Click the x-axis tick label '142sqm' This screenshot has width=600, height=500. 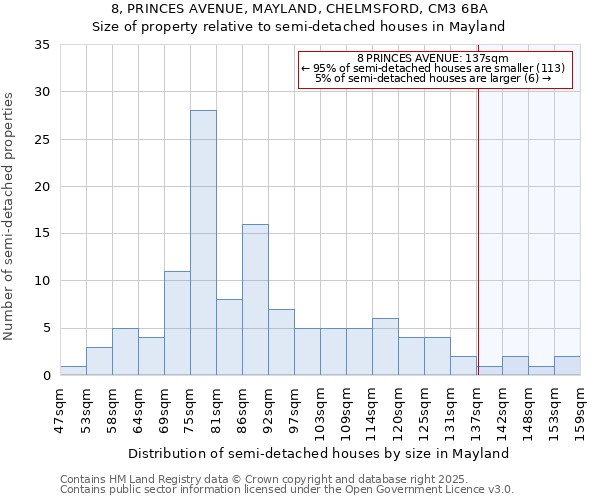pos(502,415)
